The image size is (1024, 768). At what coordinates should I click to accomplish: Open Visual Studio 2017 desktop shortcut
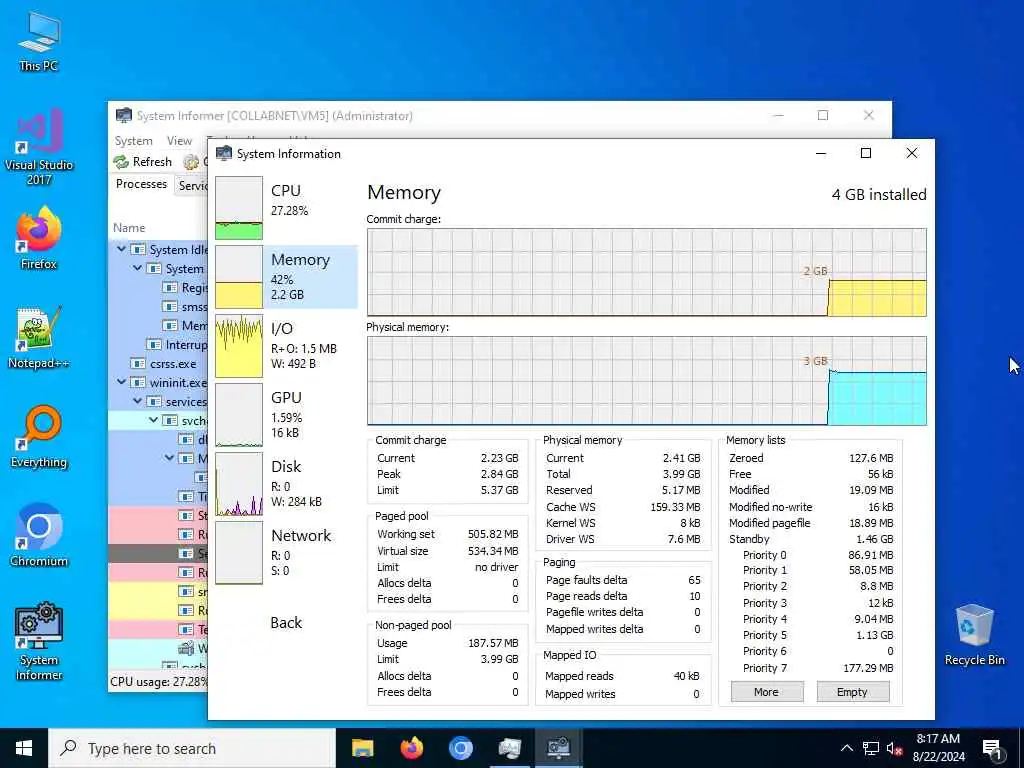coord(39,146)
